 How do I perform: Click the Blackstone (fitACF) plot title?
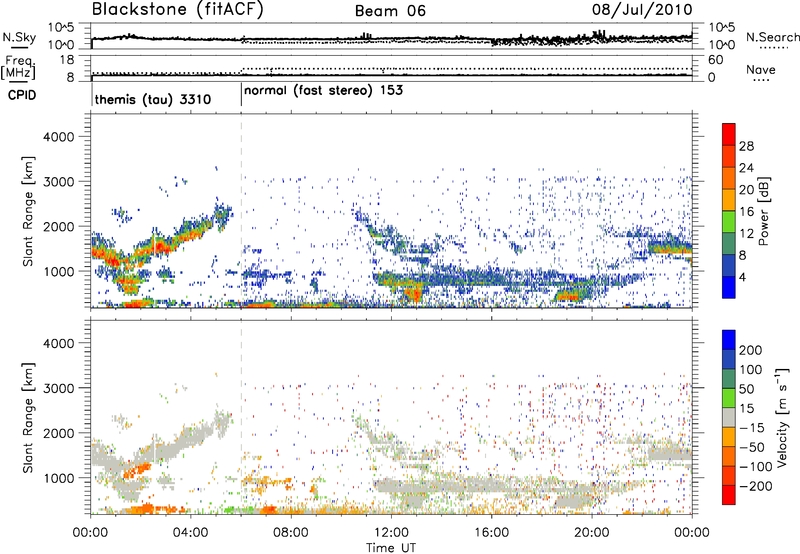pos(178,10)
